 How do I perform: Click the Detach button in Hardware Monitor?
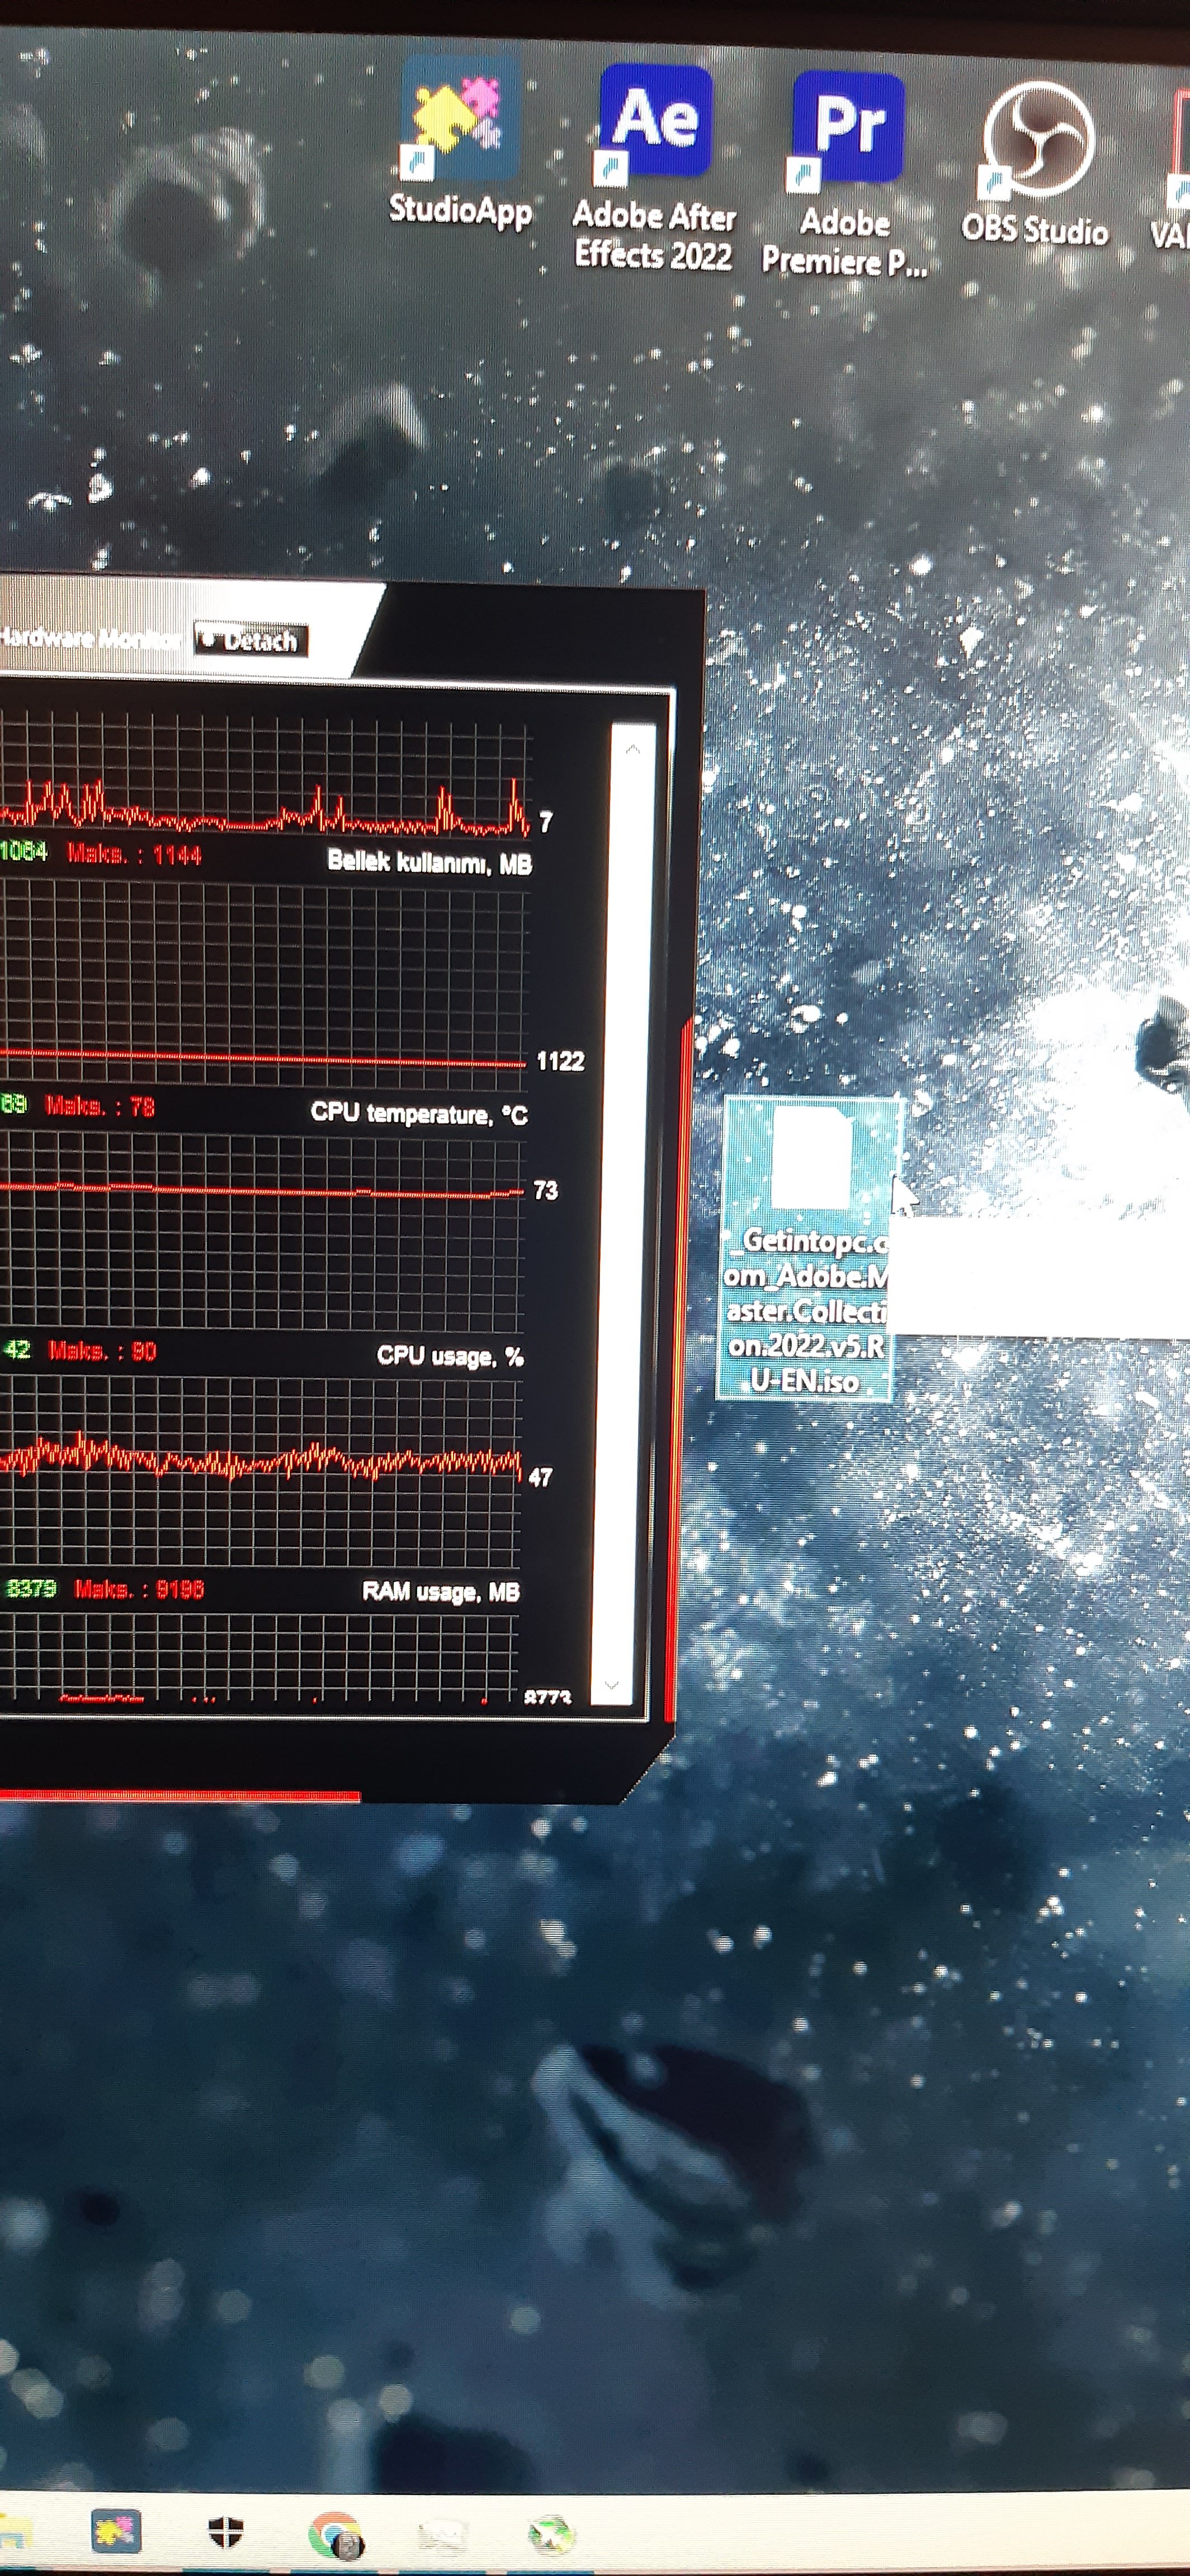pos(251,640)
